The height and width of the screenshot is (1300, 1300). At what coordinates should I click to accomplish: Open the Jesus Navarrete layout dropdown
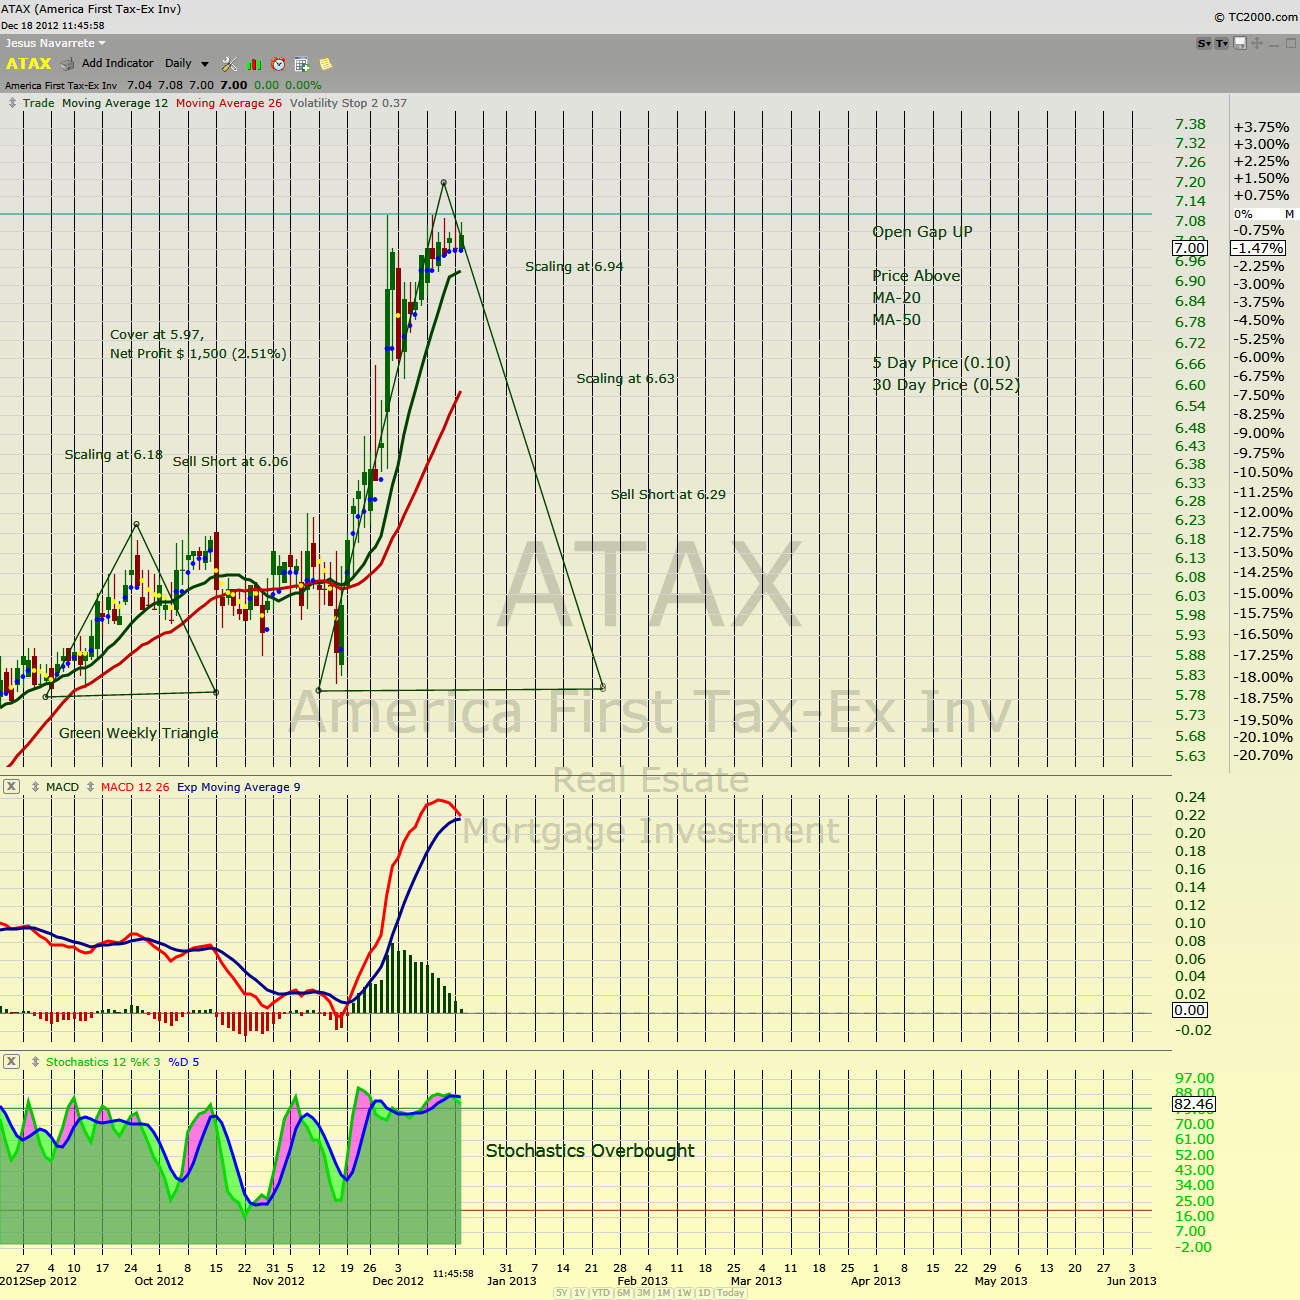coord(55,43)
